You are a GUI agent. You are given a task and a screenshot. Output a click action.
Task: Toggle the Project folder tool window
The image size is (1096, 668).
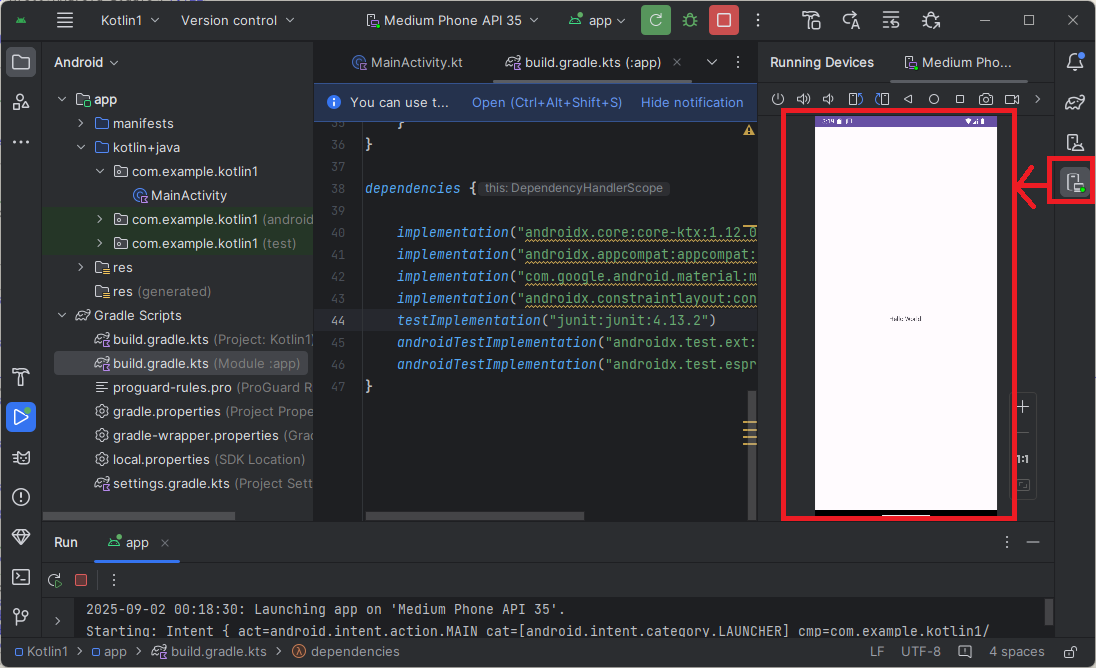tap(21, 62)
